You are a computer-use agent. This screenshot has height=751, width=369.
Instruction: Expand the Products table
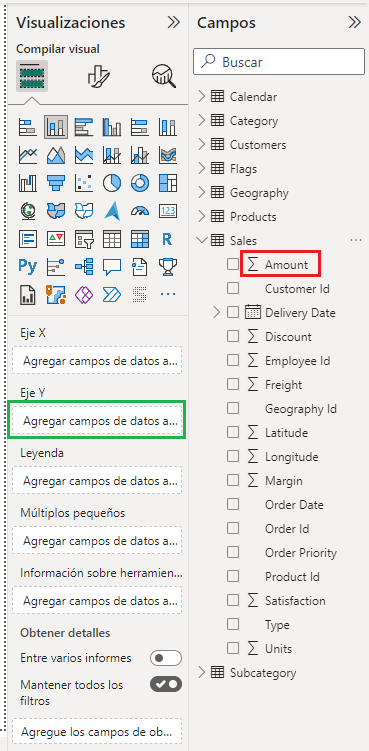pos(202,216)
